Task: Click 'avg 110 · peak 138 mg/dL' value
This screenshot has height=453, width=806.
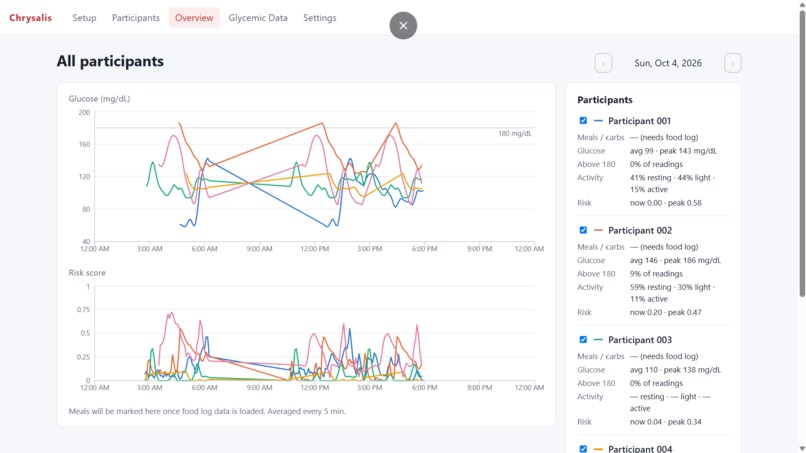Action: click(x=675, y=370)
